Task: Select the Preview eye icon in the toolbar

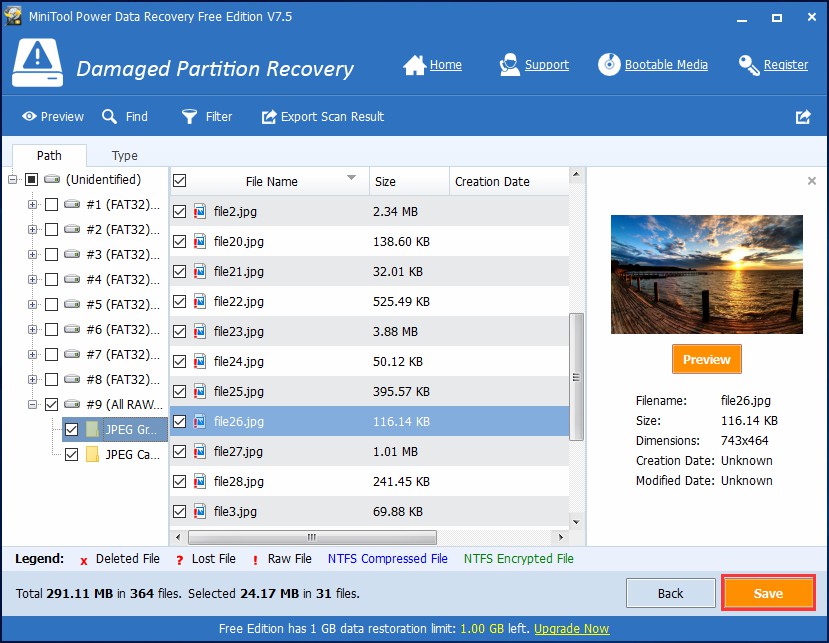Action: 30,116
